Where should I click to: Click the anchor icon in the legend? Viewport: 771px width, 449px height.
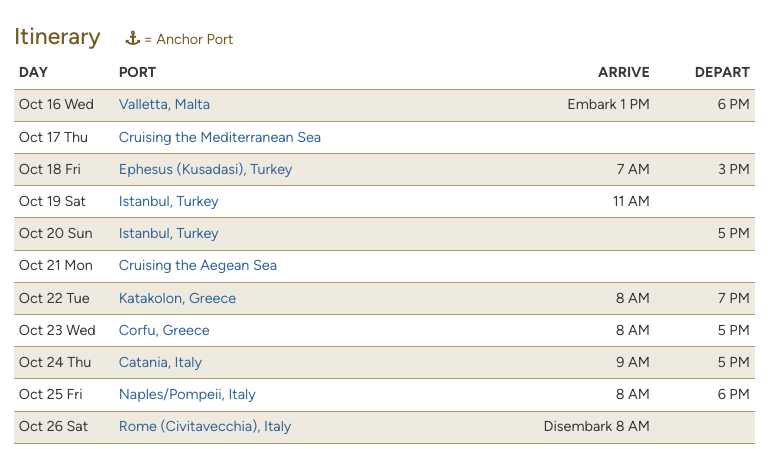(x=132, y=39)
